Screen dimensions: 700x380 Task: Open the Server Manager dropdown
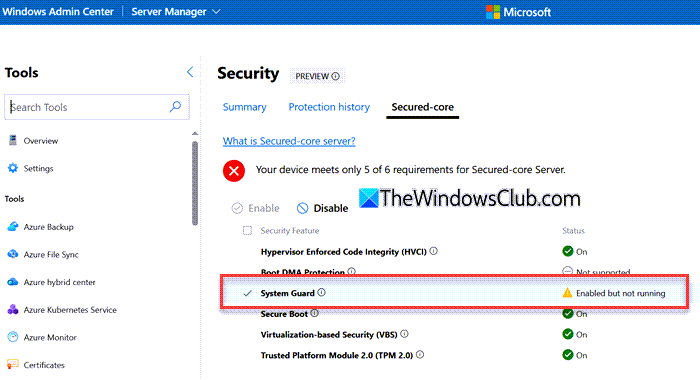click(175, 12)
